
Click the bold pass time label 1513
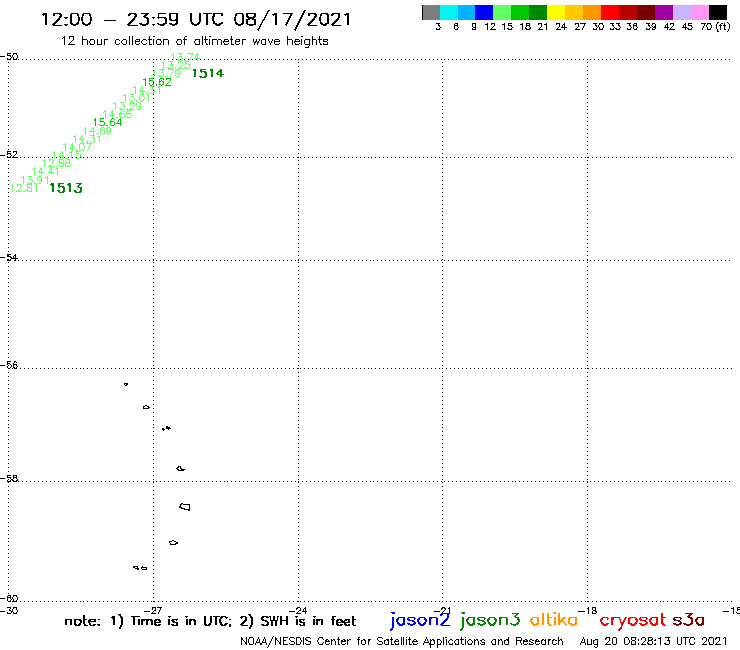(66, 188)
